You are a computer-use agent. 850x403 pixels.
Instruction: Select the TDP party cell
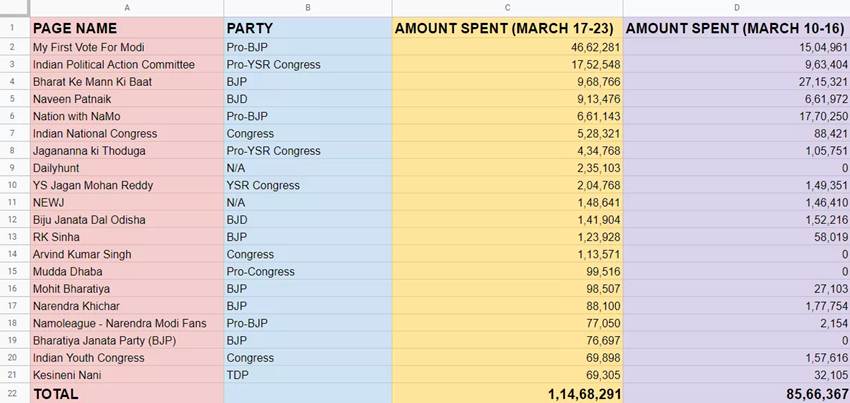(308, 375)
